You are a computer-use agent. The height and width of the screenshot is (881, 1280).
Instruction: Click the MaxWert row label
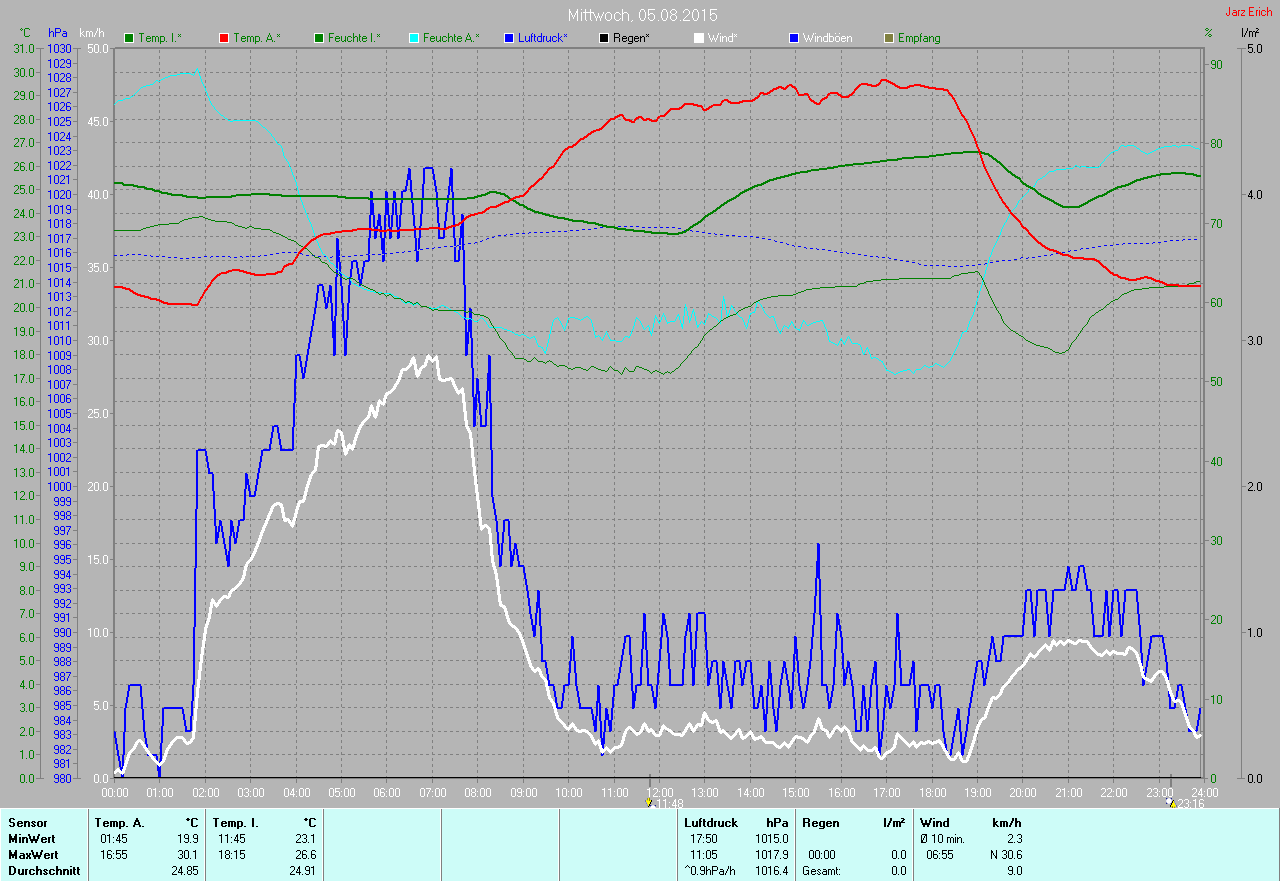(32, 855)
